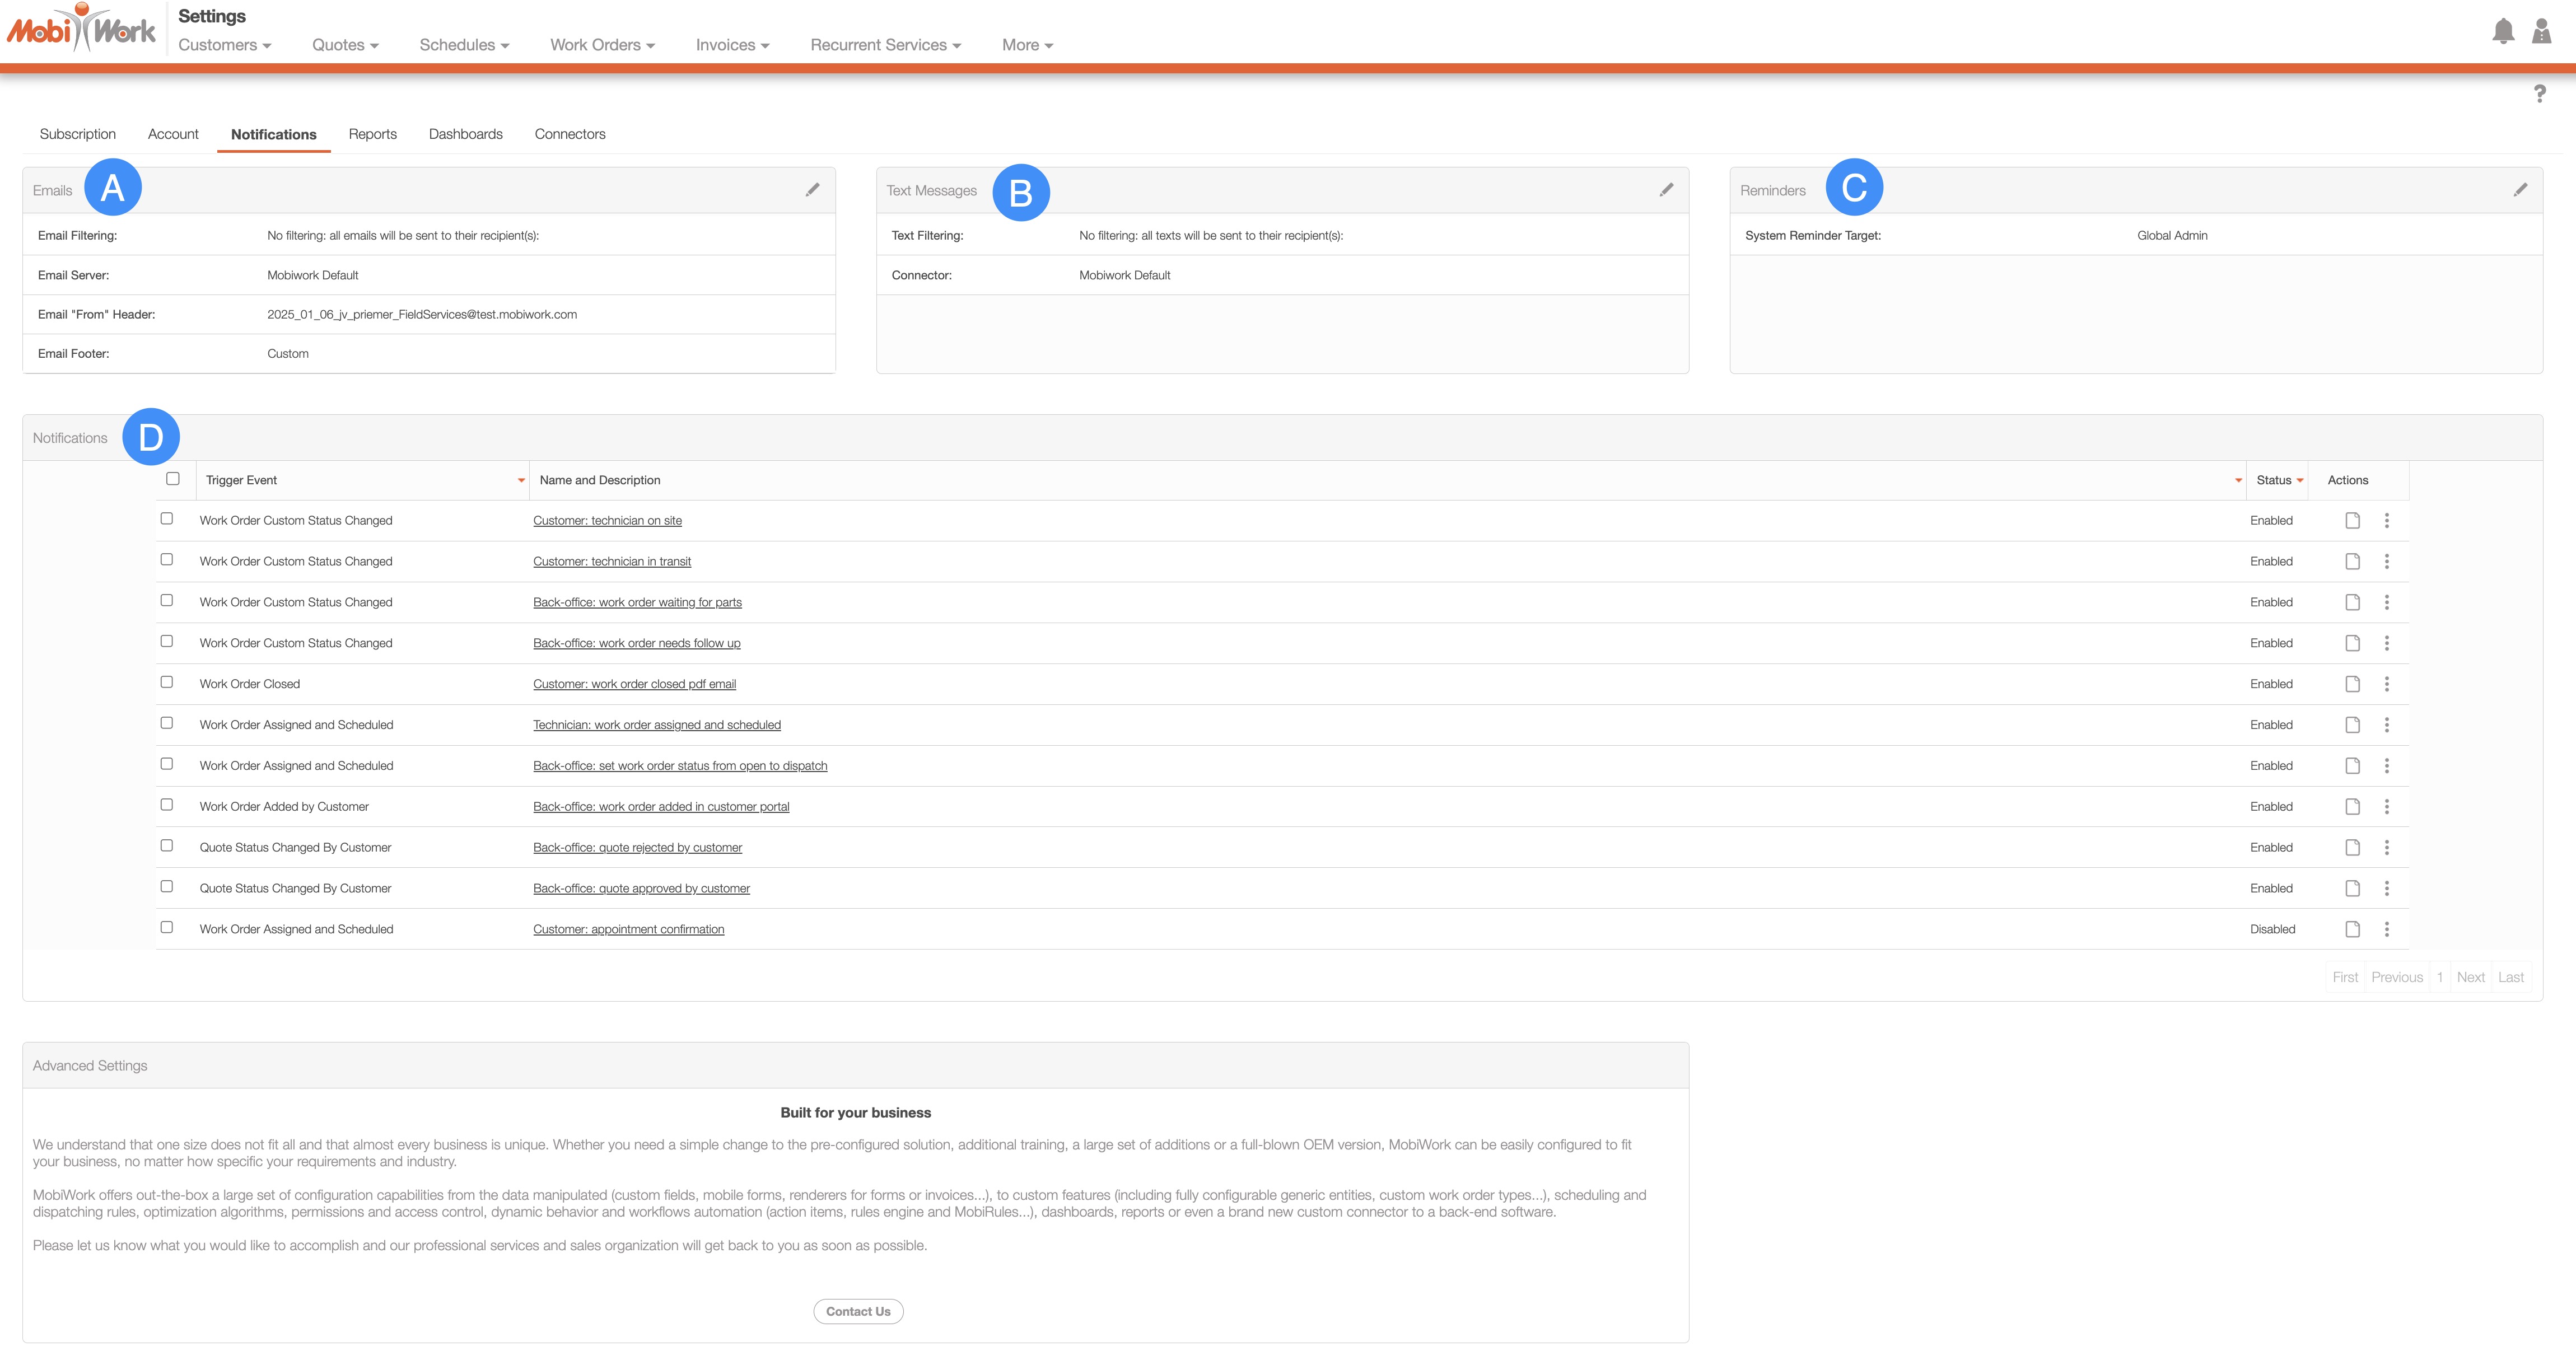Open document icon for technician on site row
2576x1365 pixels.
click(x=2352, y=521)
